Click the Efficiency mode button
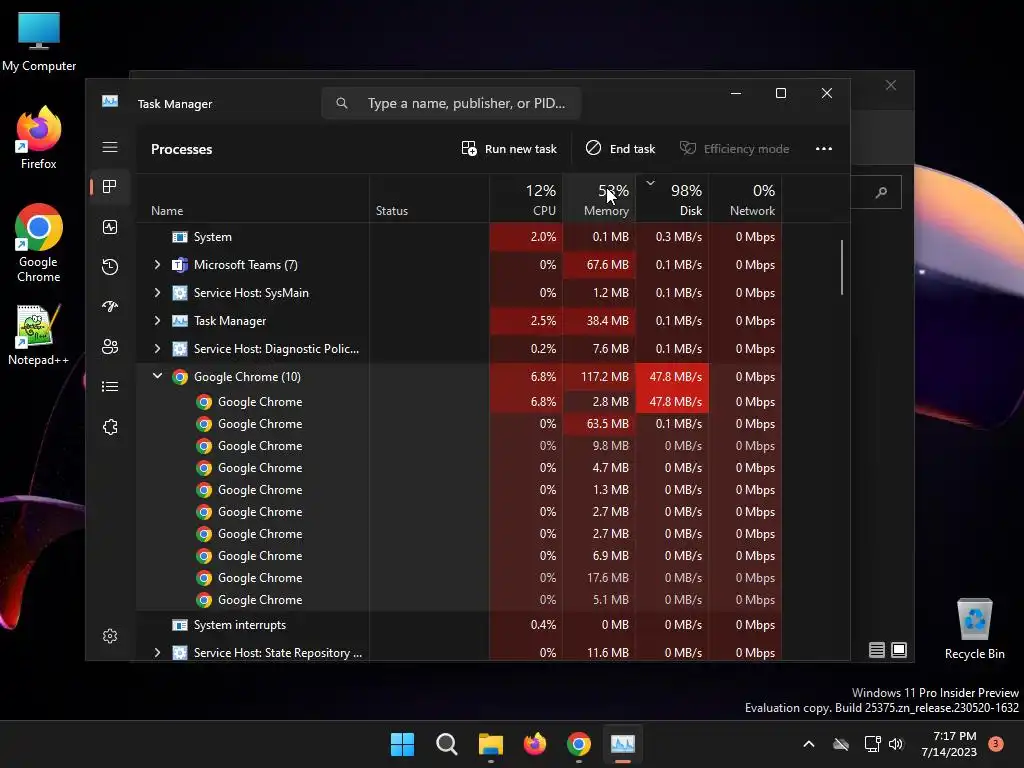 [x=735, y=149]
